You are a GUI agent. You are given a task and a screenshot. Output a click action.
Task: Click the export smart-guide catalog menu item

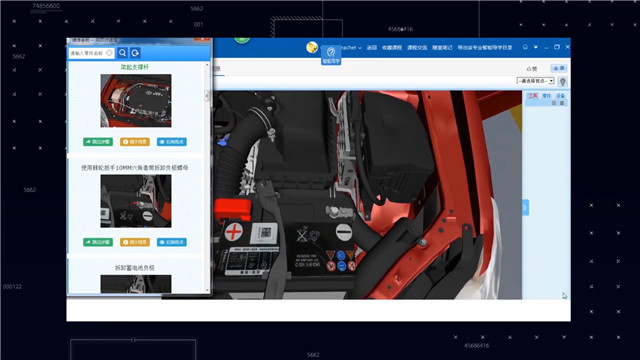(484, 48)
